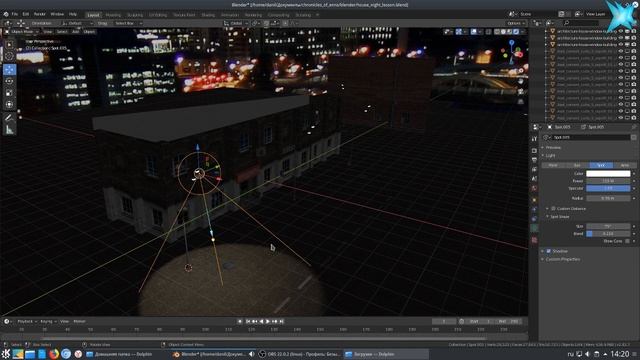Click the Blender logo menu icon
640x360 pixels.
(x=6, y=14)
